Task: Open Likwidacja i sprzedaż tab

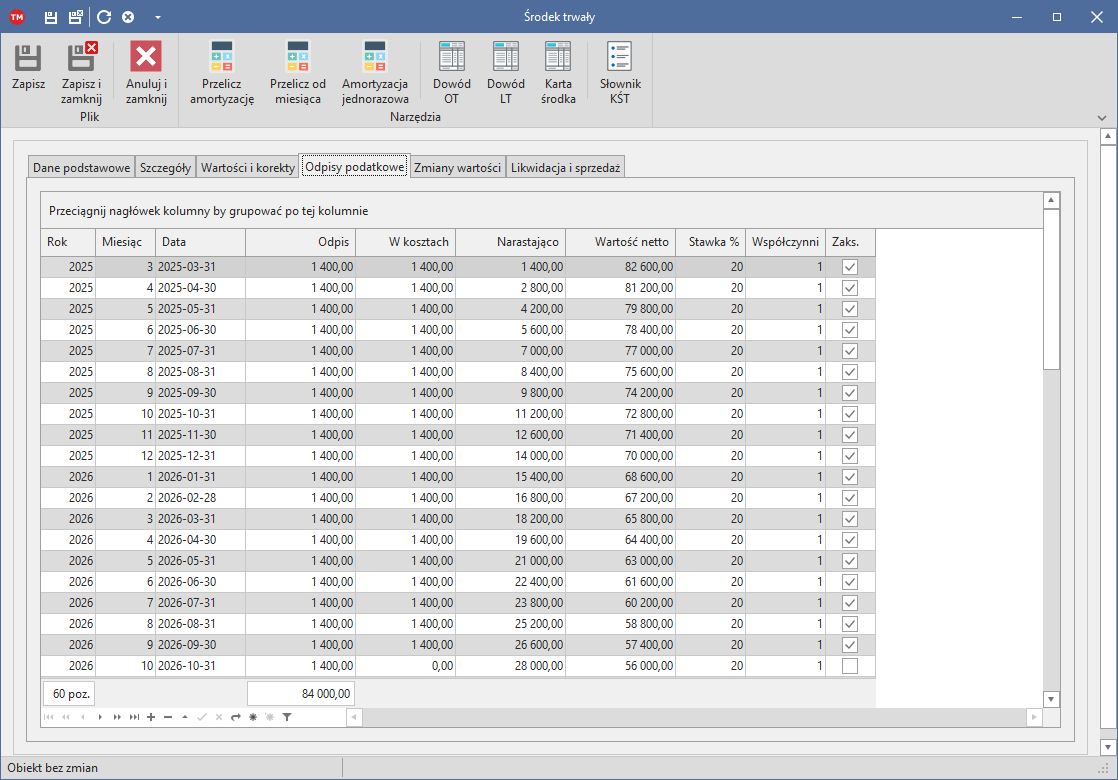Action: point(565,168)
